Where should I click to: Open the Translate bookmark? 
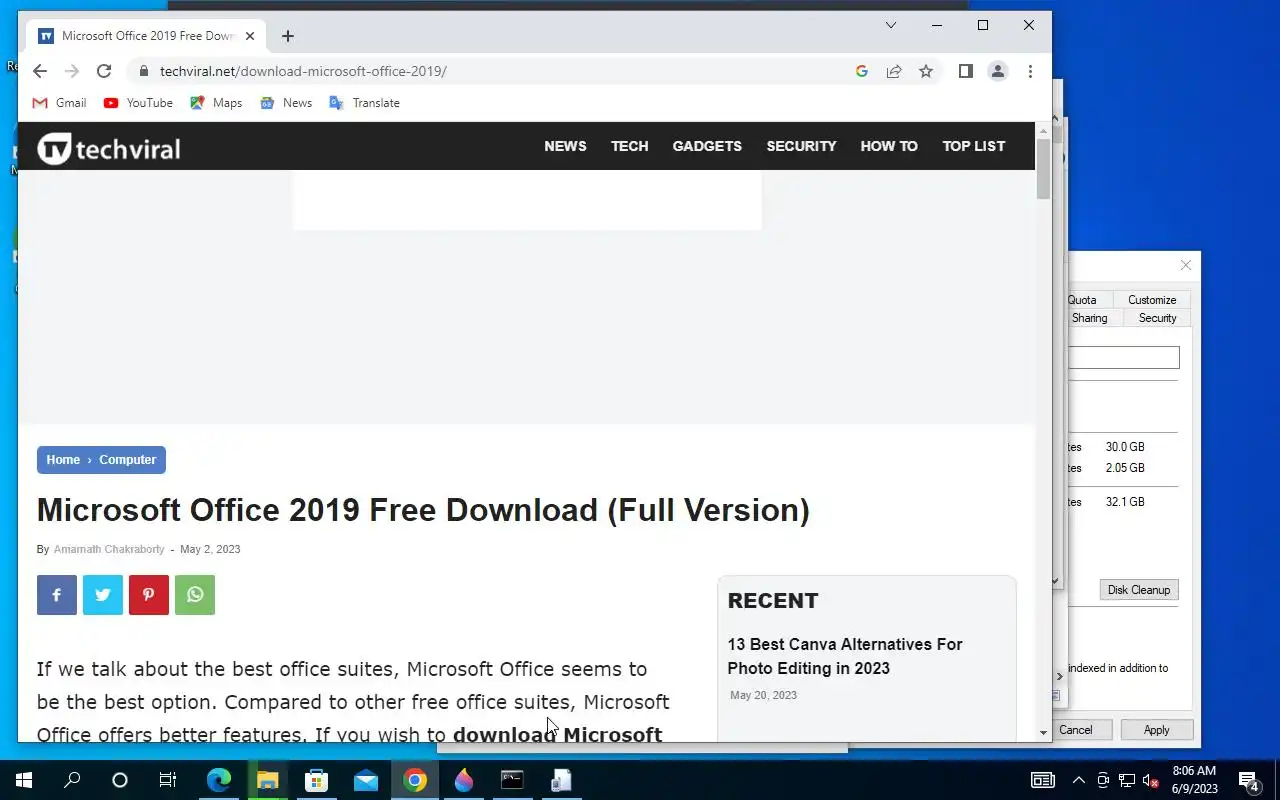pyautogui.click(x=364, y=103)
